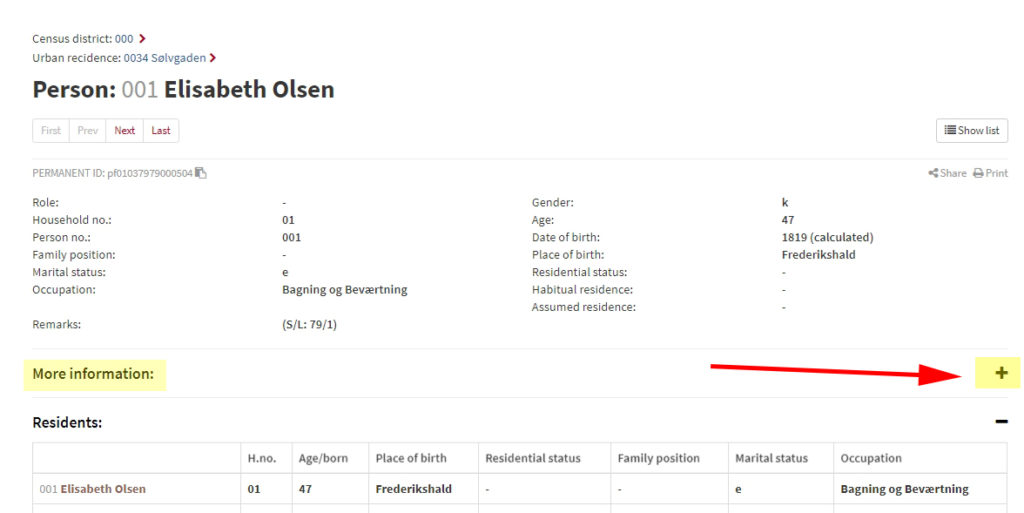Collapse the Residents section with the minus icon

pos(1001,422)
